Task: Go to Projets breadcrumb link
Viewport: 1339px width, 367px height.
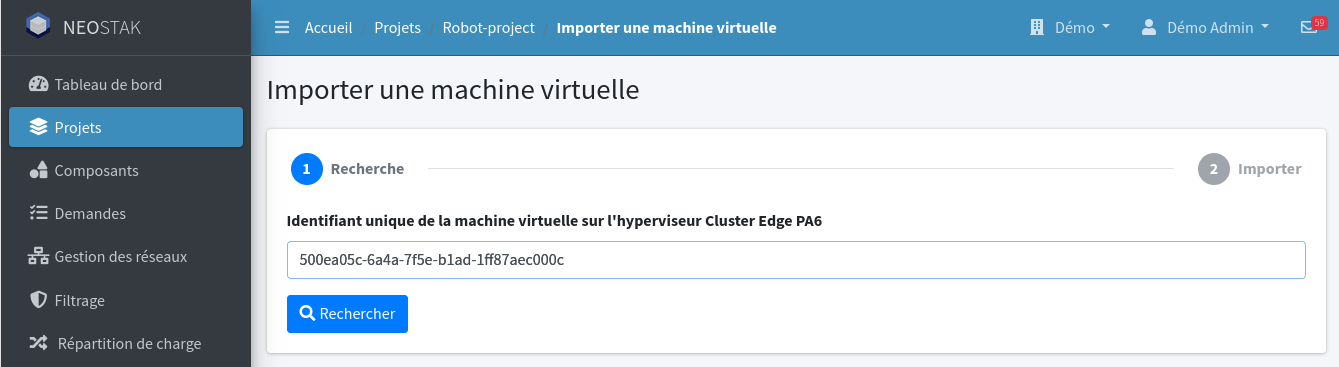Action: click(x=397, y=28)
